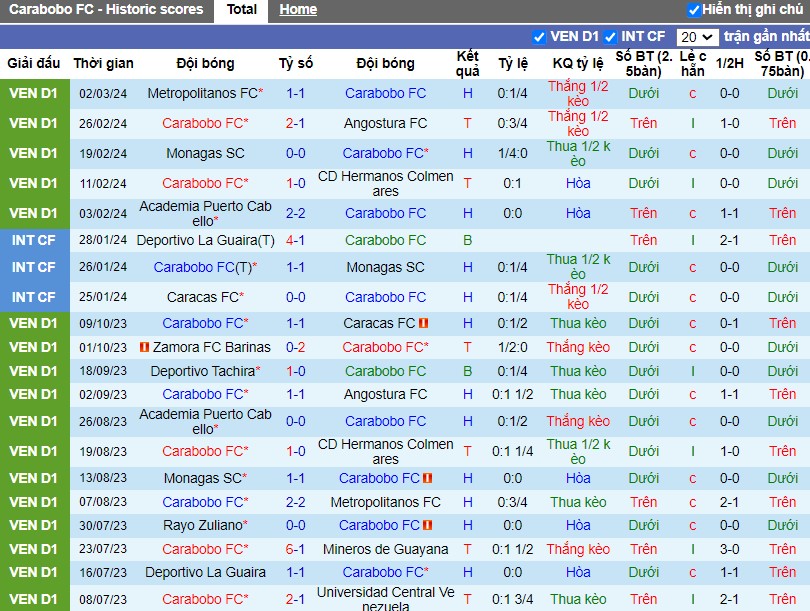Click the 1-1 score on 02/03/24

(x=295, y=93)
